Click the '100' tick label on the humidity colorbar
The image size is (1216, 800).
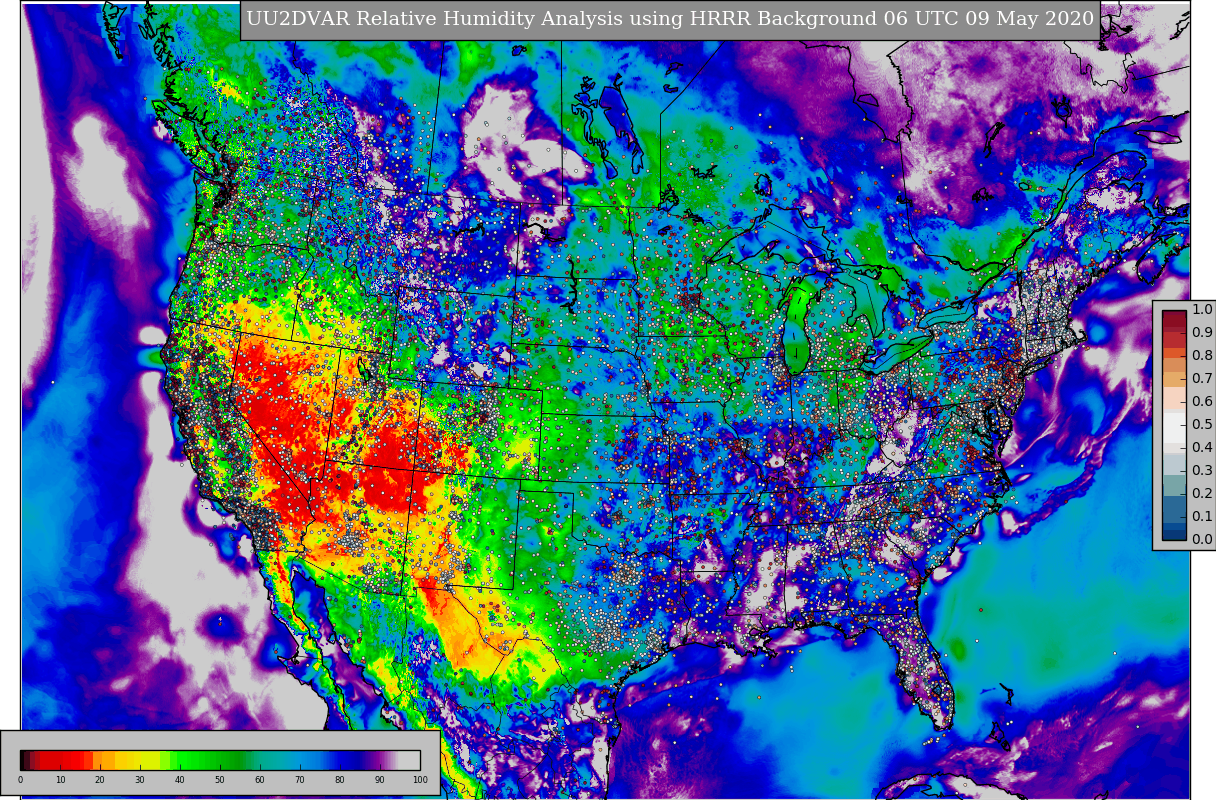pos(420,780)
